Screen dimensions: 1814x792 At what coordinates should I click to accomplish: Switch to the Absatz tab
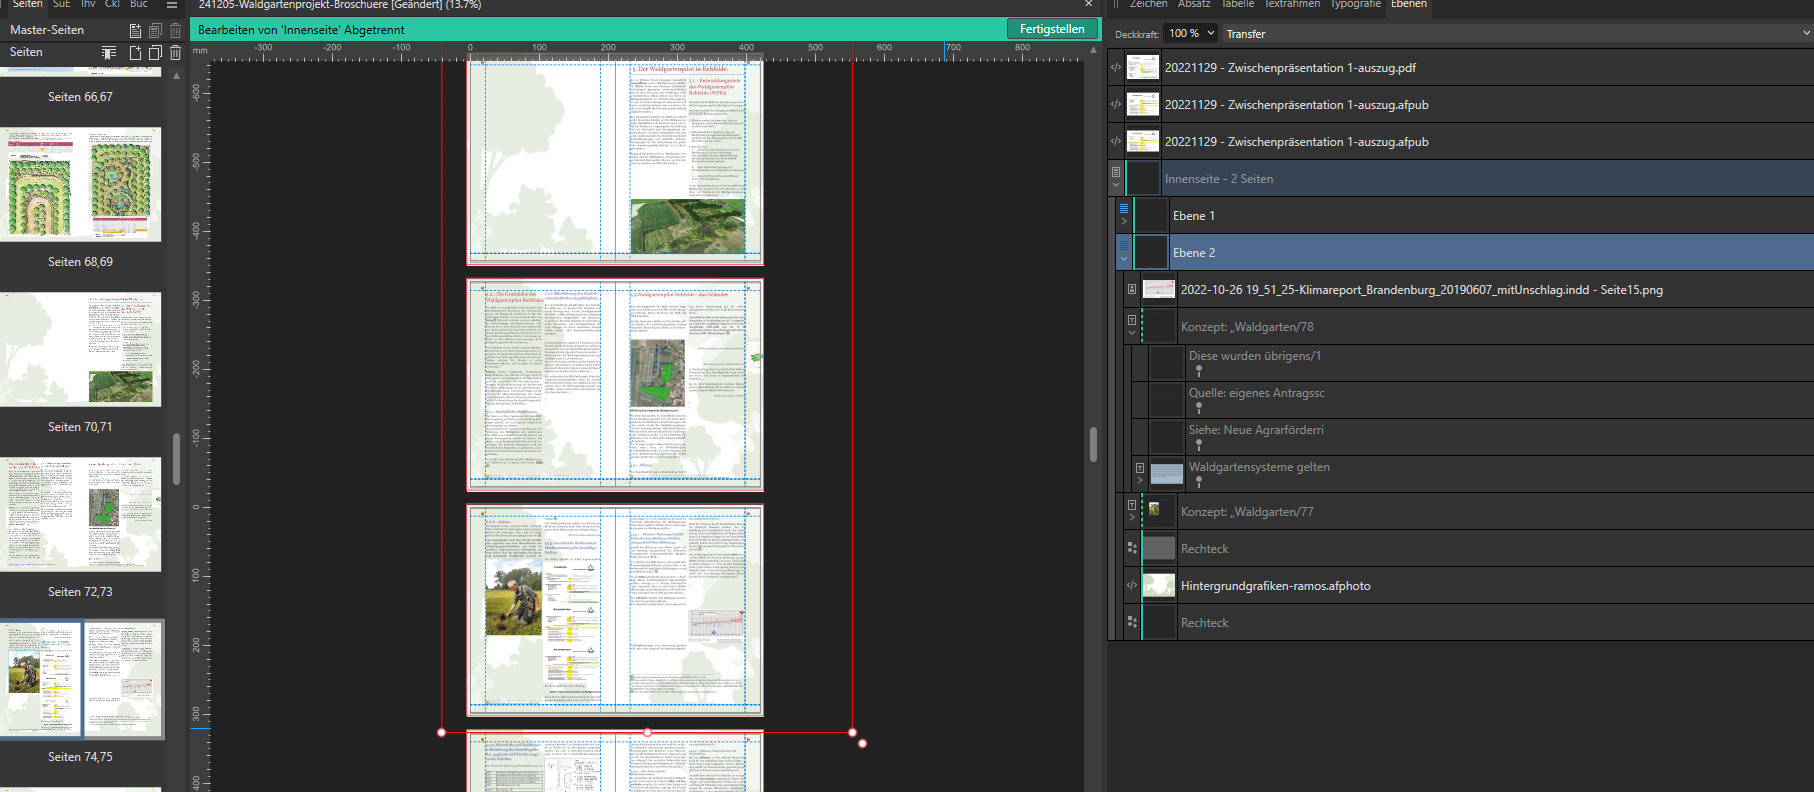point(1193,5)
